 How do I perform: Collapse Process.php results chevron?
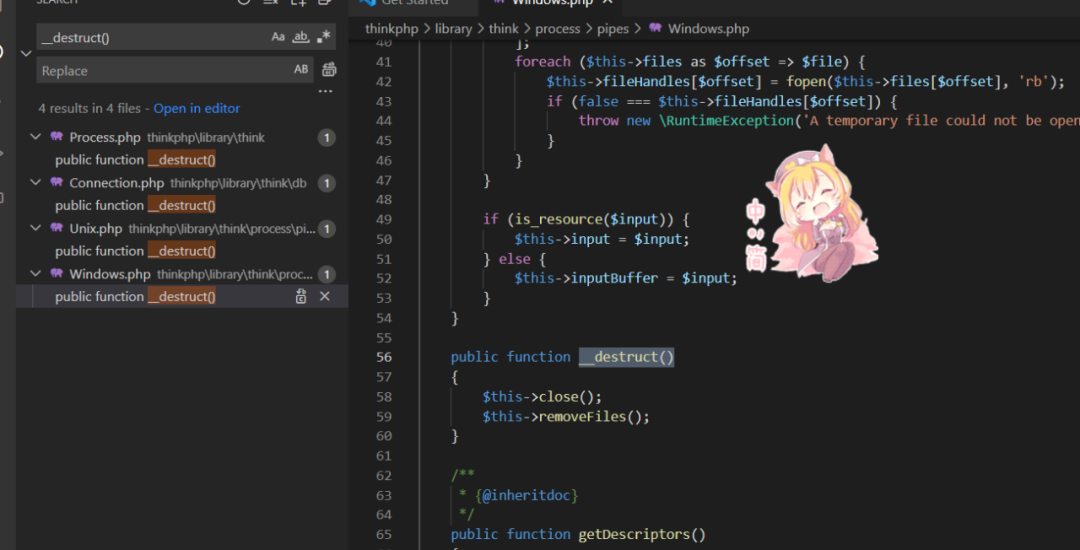36,137
